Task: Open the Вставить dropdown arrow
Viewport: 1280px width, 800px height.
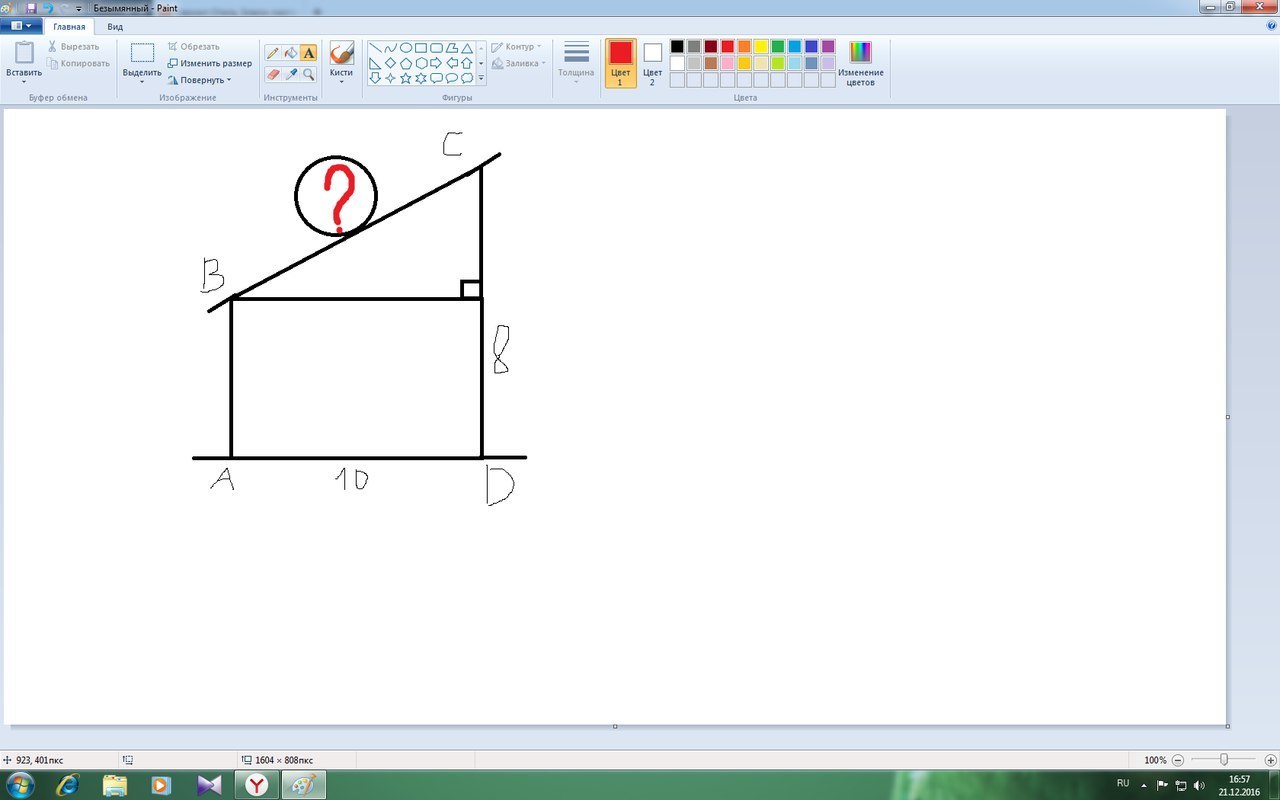Action: coord(24,82)
